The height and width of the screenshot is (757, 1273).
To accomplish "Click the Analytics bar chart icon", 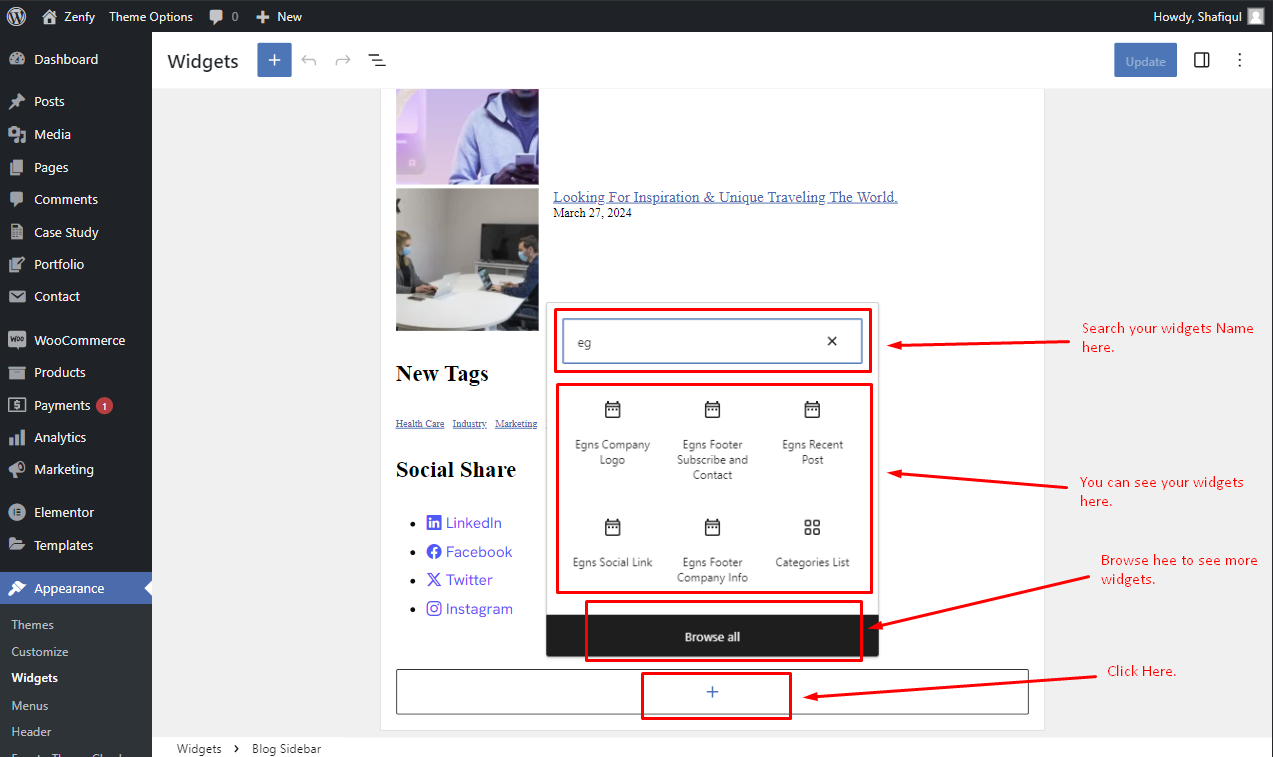I will (17, 437).
